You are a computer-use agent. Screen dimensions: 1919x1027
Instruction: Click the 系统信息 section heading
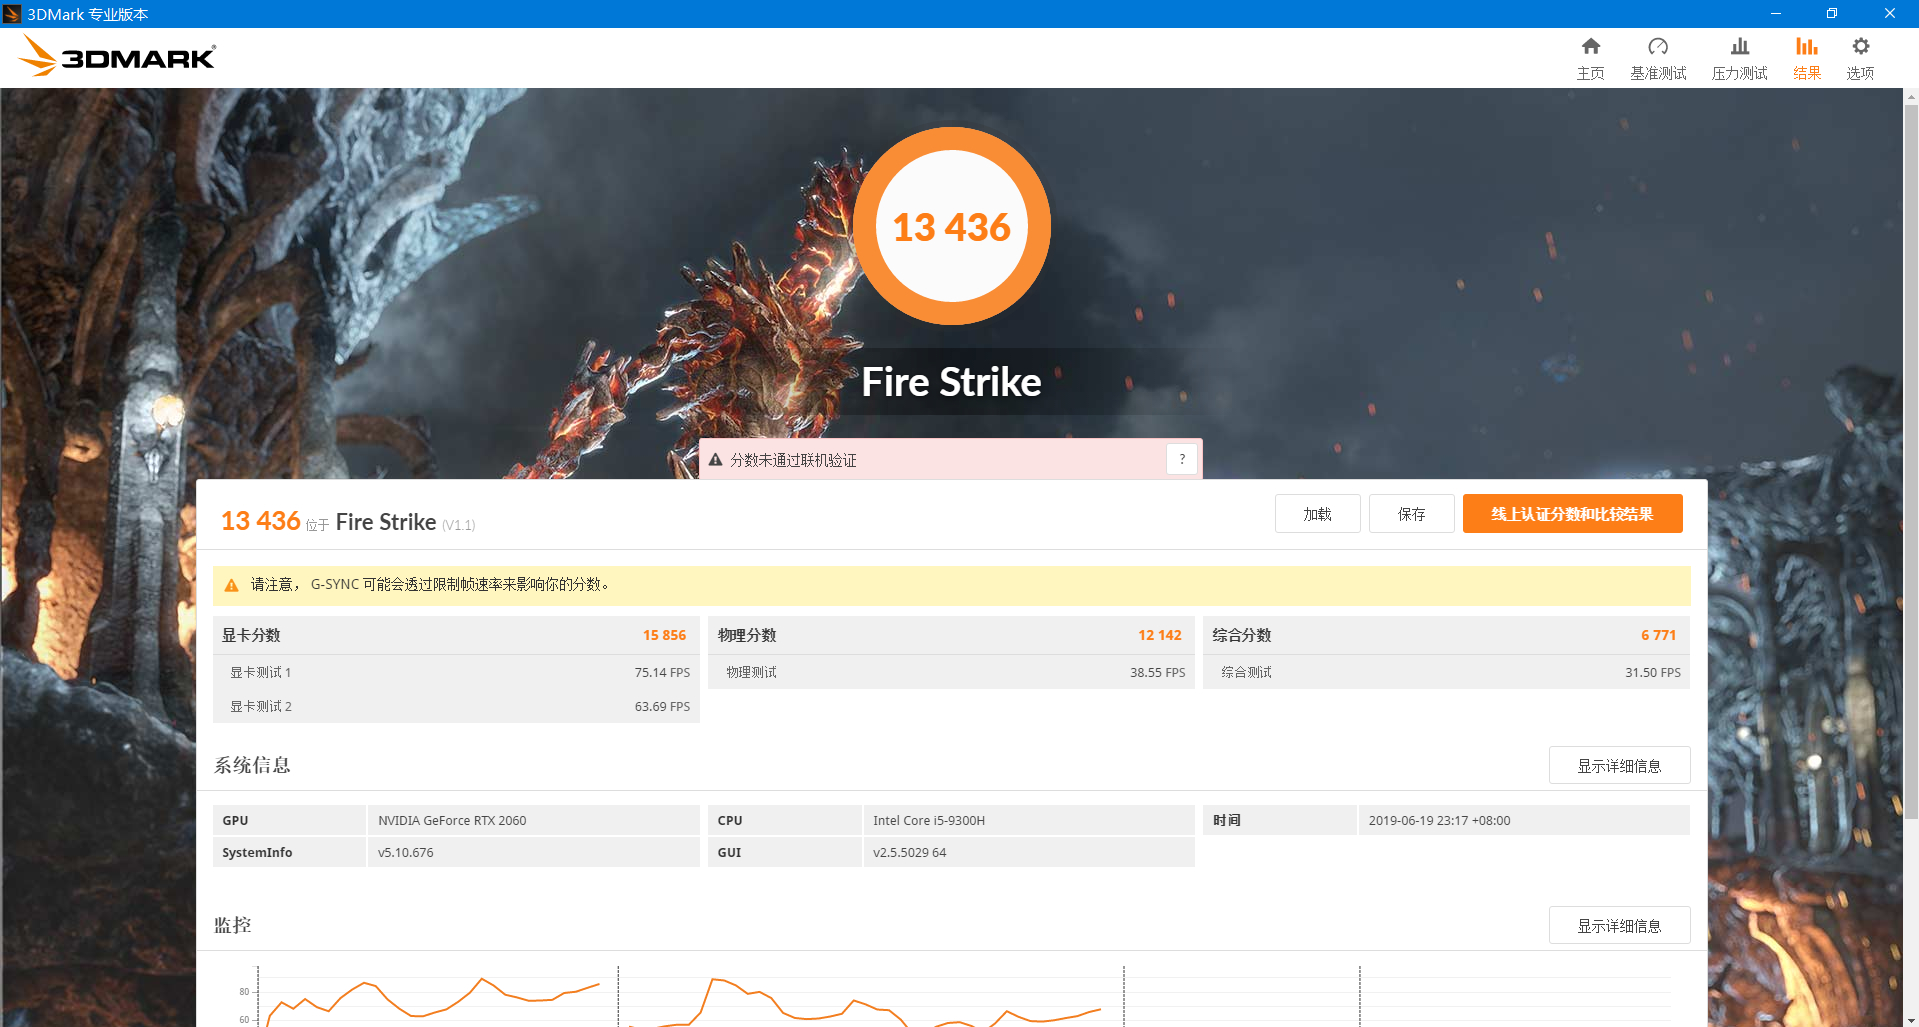point(252,765)
